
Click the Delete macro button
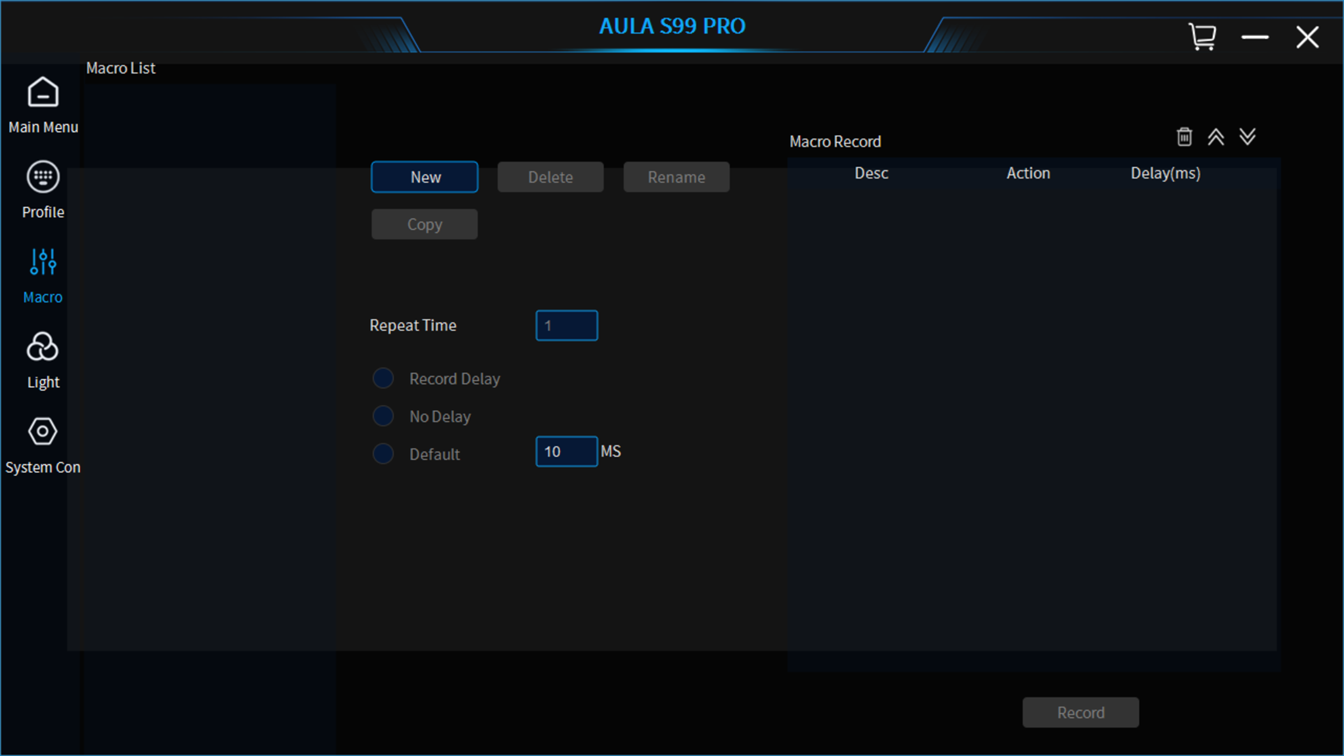tap(550, 177)
